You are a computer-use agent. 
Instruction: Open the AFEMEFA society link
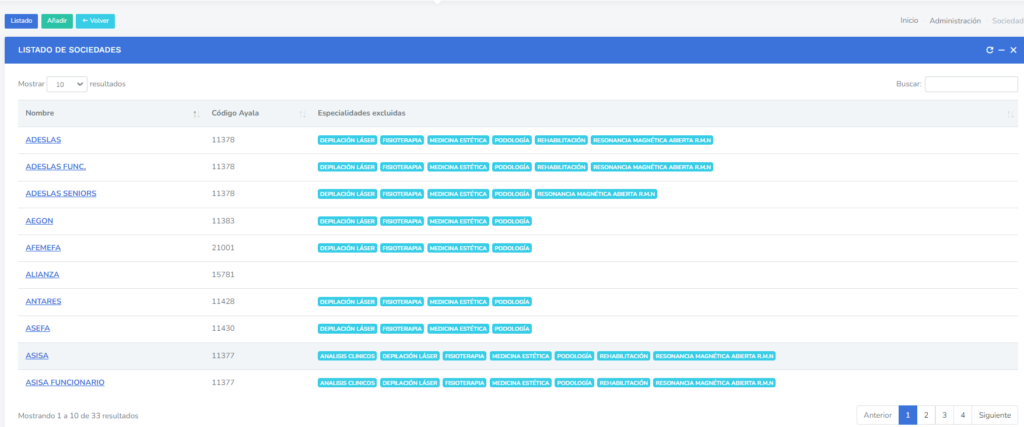(43, 247)
